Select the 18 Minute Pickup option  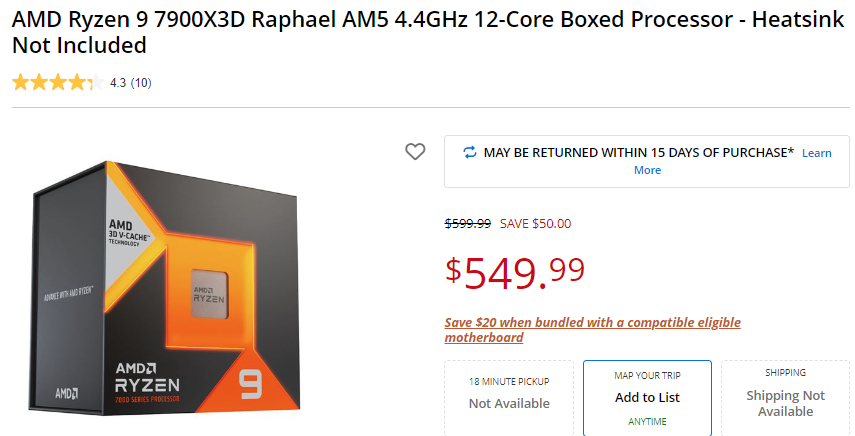[509, 395]
